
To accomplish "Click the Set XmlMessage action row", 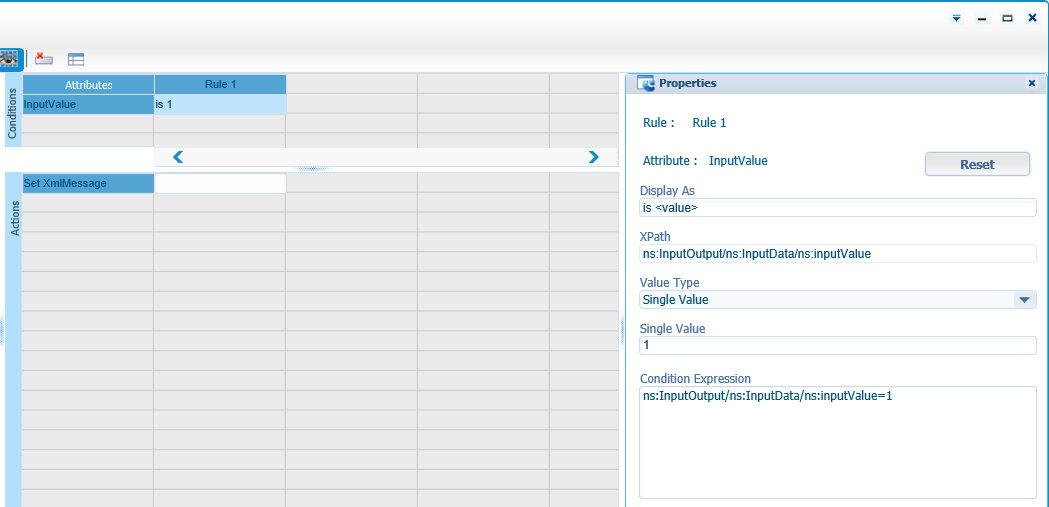I will (x=88, y=183).
